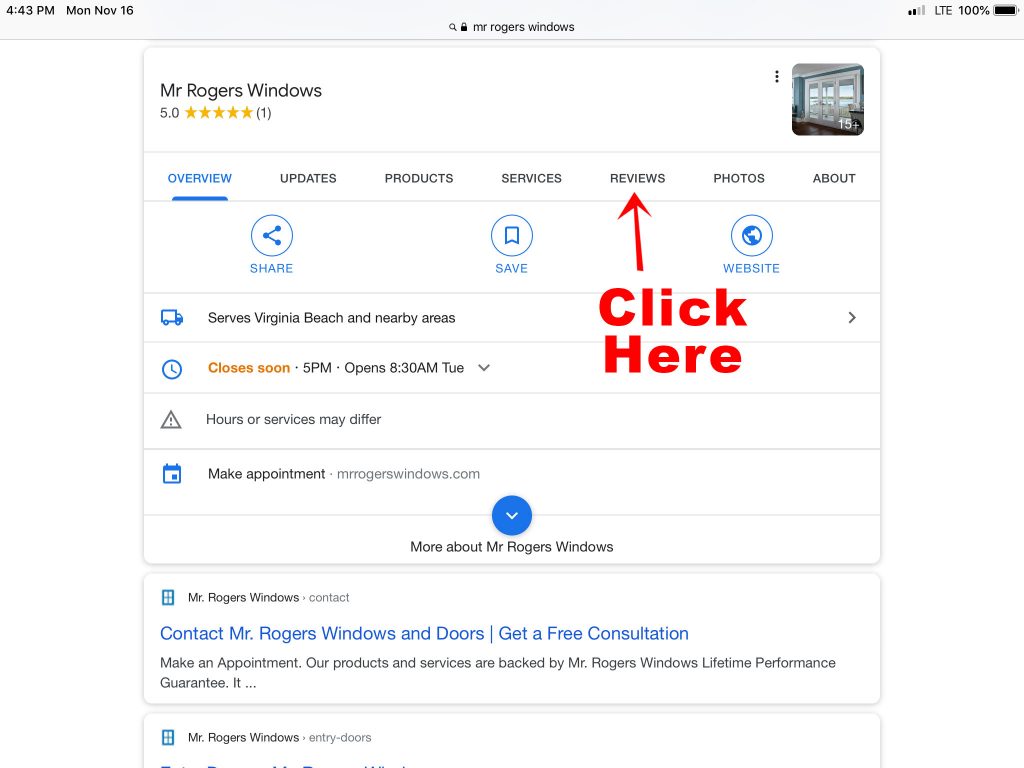Tap Hours or services may differ
The width and height of the screenshot is (1024, 768).
pyautogui.click(x=294, y=419)
